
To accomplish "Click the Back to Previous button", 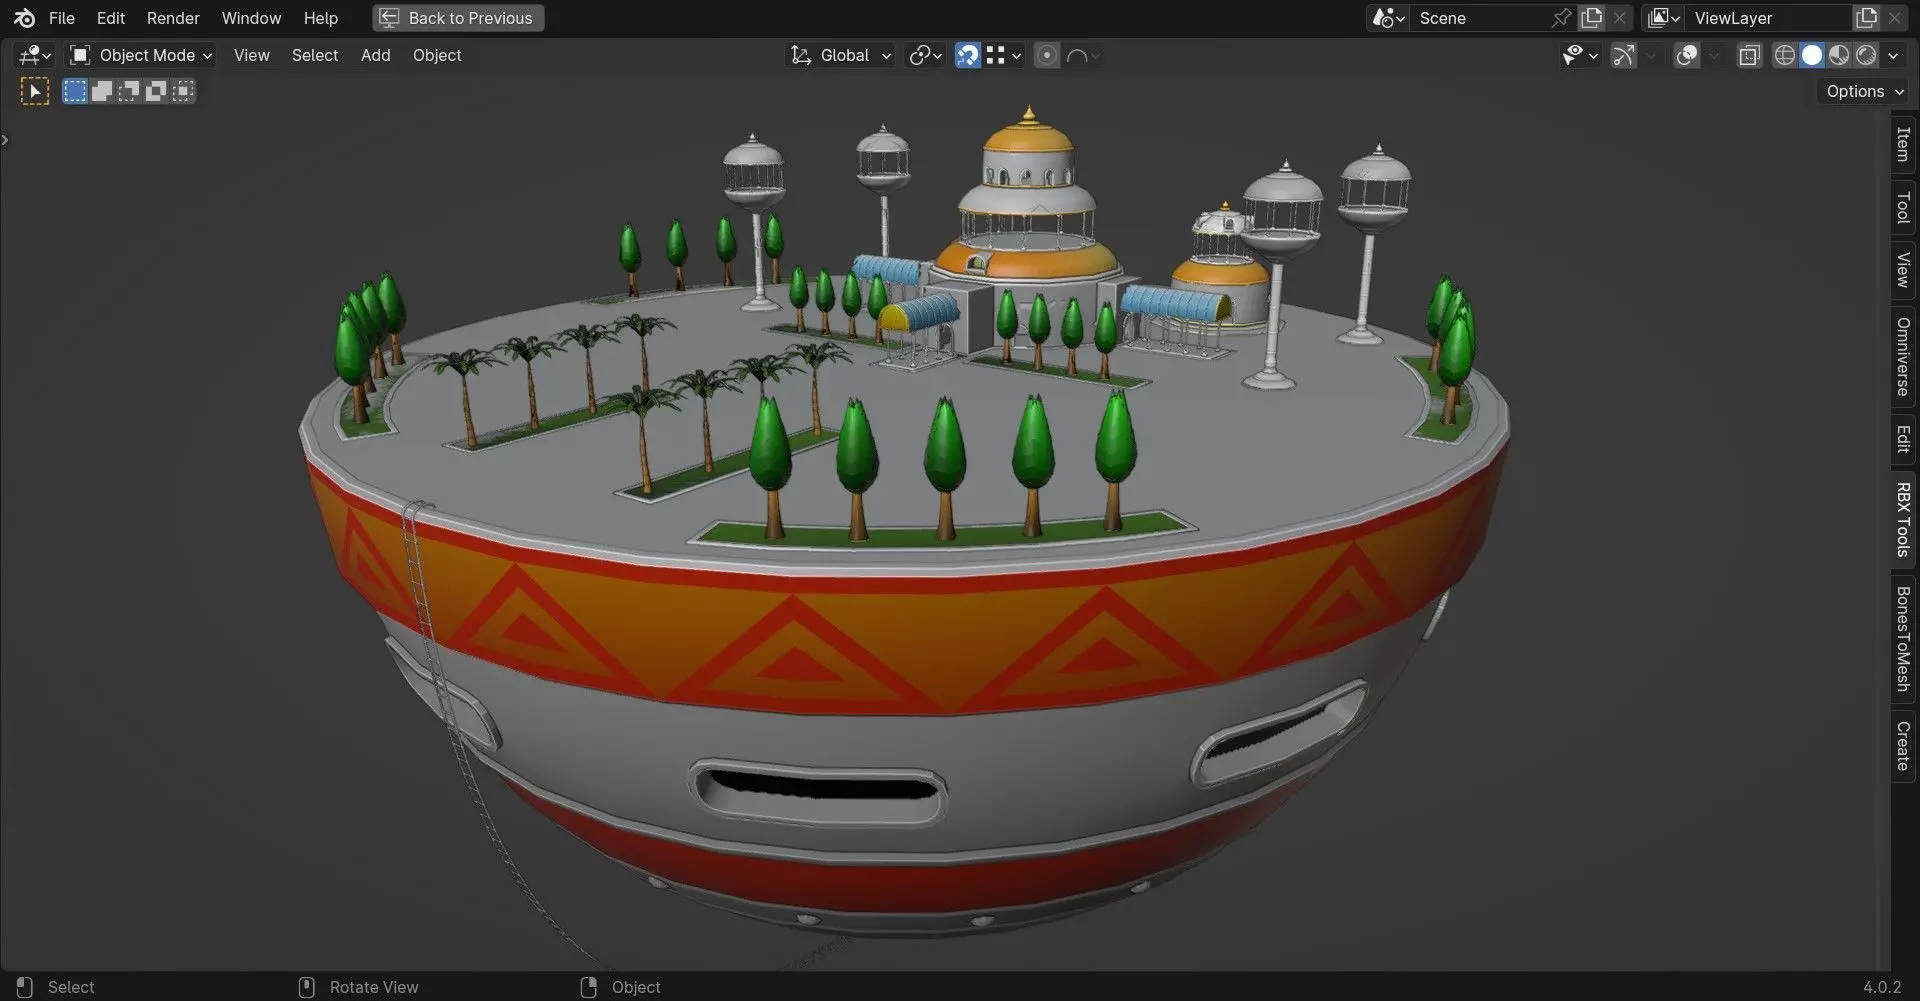I will (x=458, y=18).
